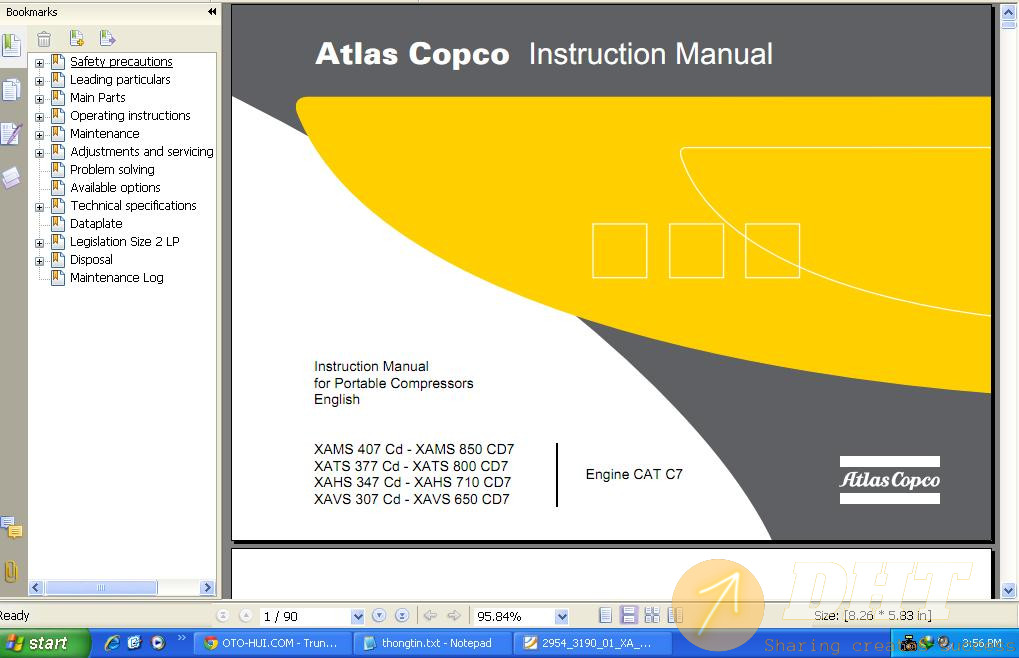The height and width of the screenshot is (658, 1019).
Task: Open Technical specifications bookmark
Action: click(133, 205)
